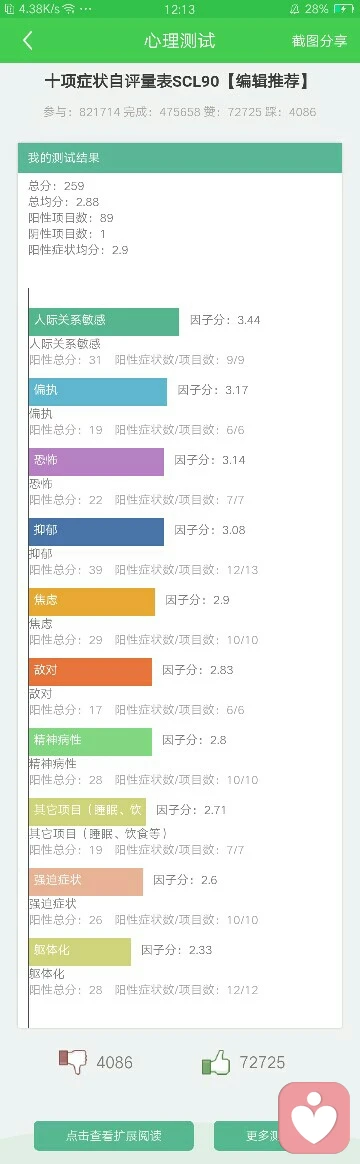The image size is (360, 1164).
Task: Tap the 我的测试结果 panel header
Action: (x=180, y=157)
